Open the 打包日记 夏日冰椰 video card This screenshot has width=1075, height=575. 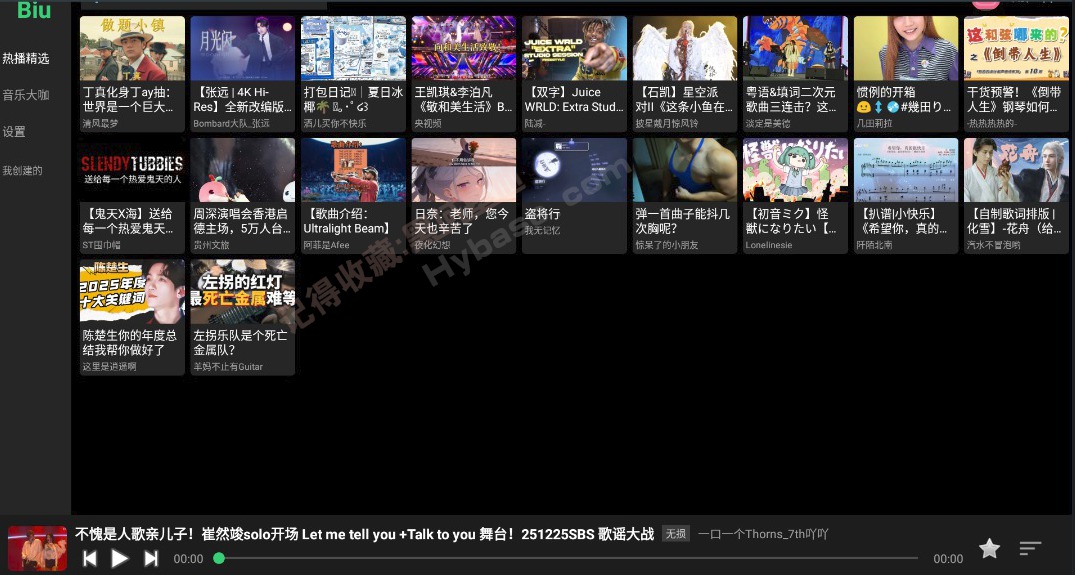pyautogui.click(x=353, y=74)
